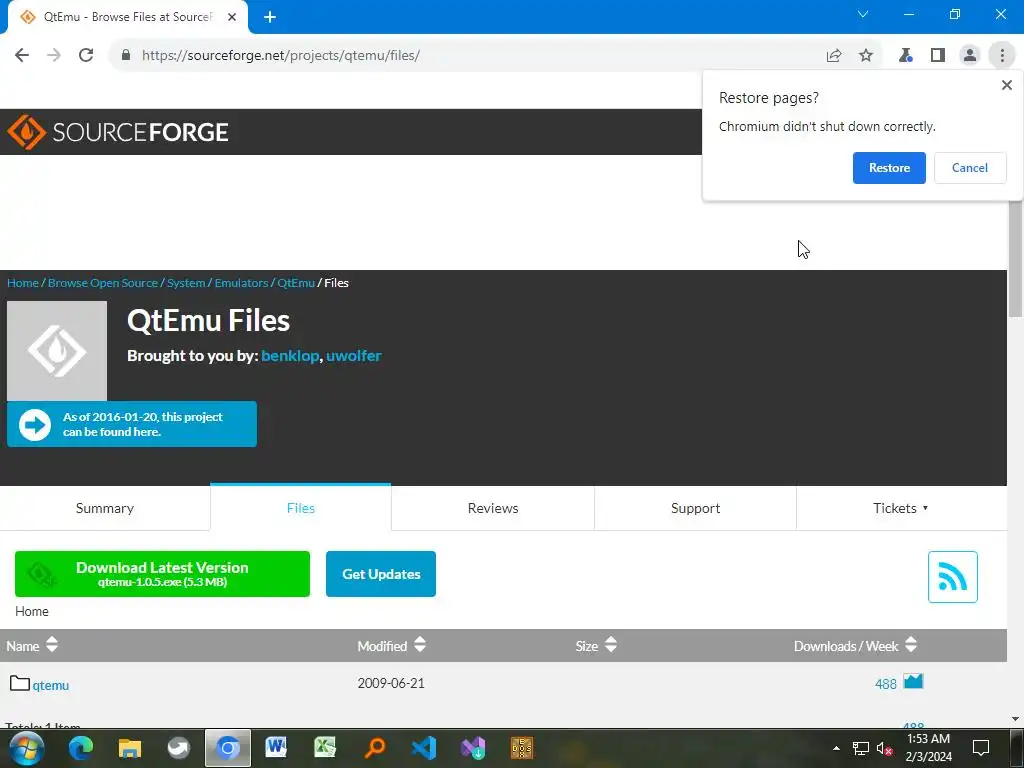Viewport: 1024px width, 768px height.
Task: Launch Microsoft Edge from taskbar
Action: [x=81, y=748]
